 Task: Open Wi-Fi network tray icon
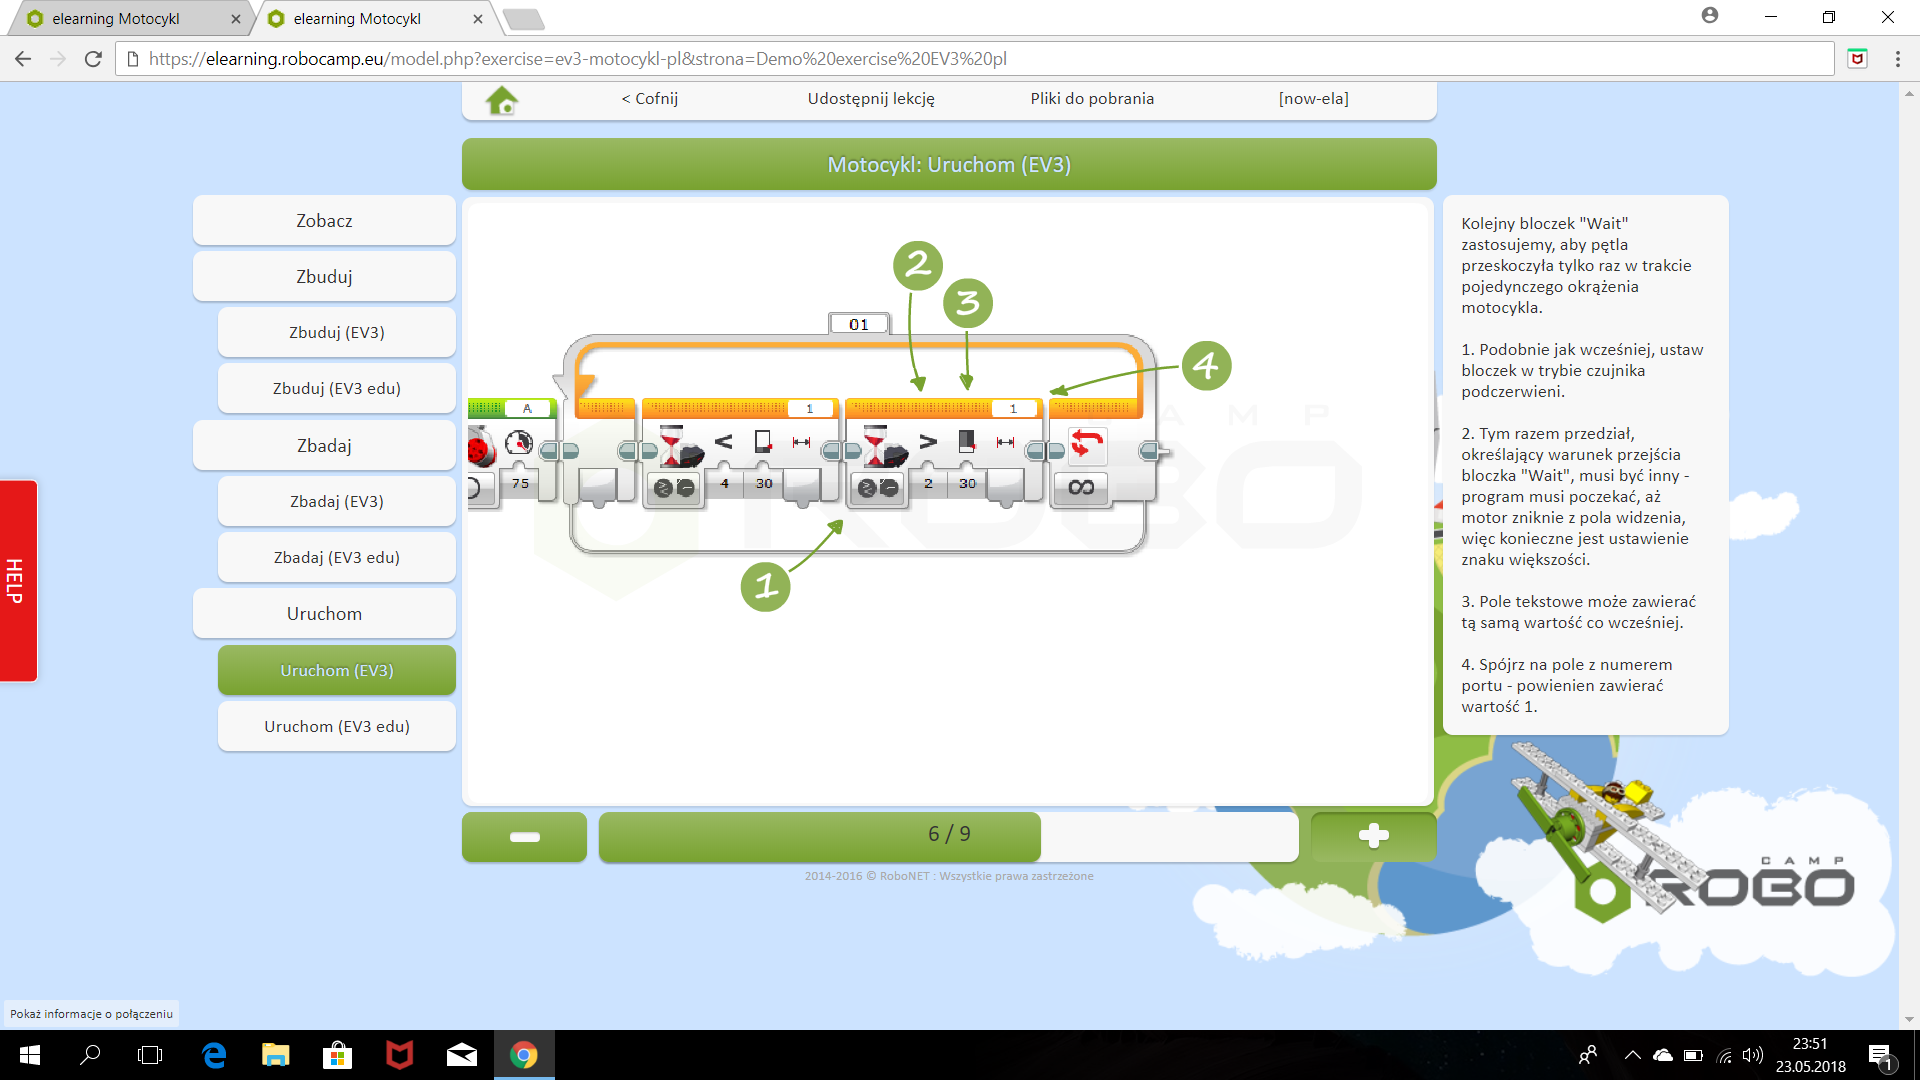point(1724,1056)
